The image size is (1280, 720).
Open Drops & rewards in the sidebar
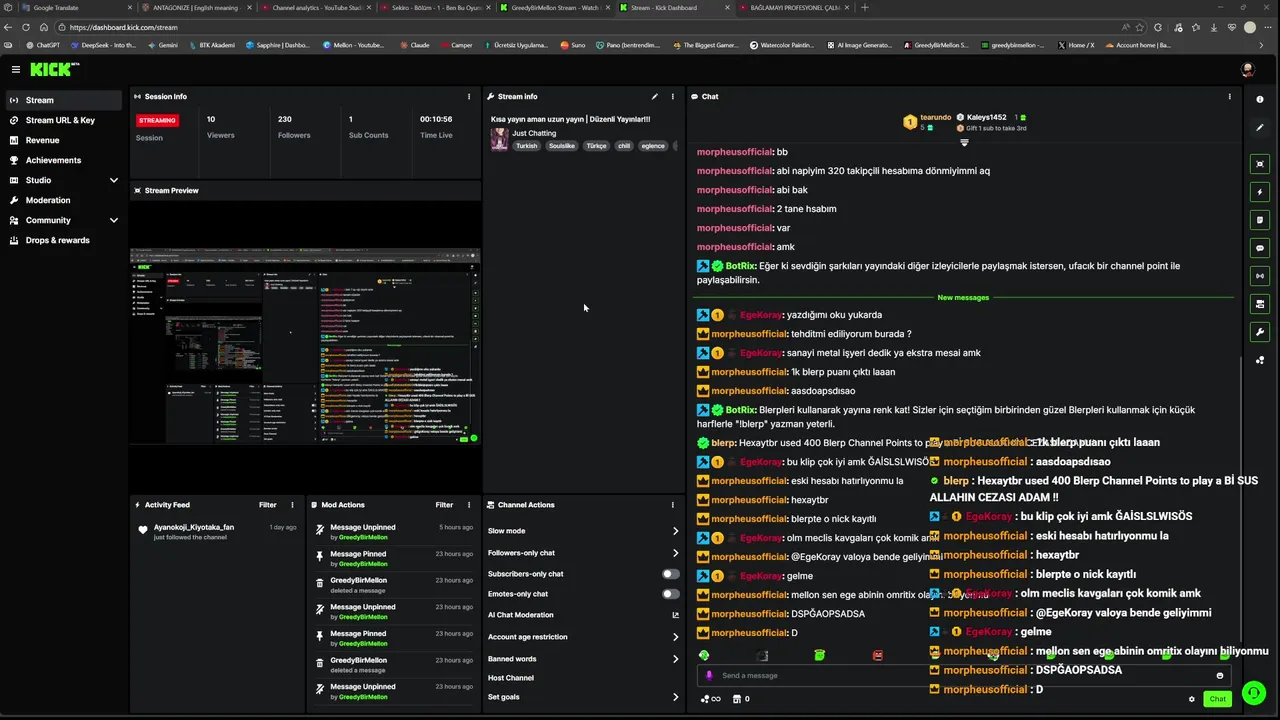click(x=57, y=240)
